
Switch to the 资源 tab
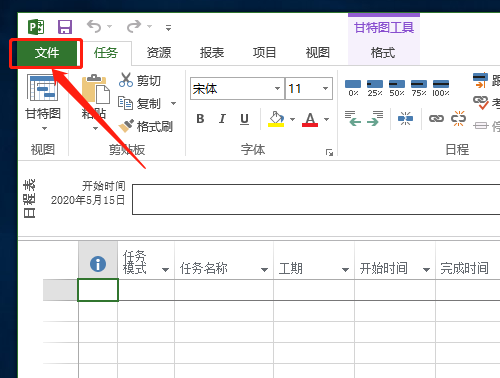pos(159,53)
